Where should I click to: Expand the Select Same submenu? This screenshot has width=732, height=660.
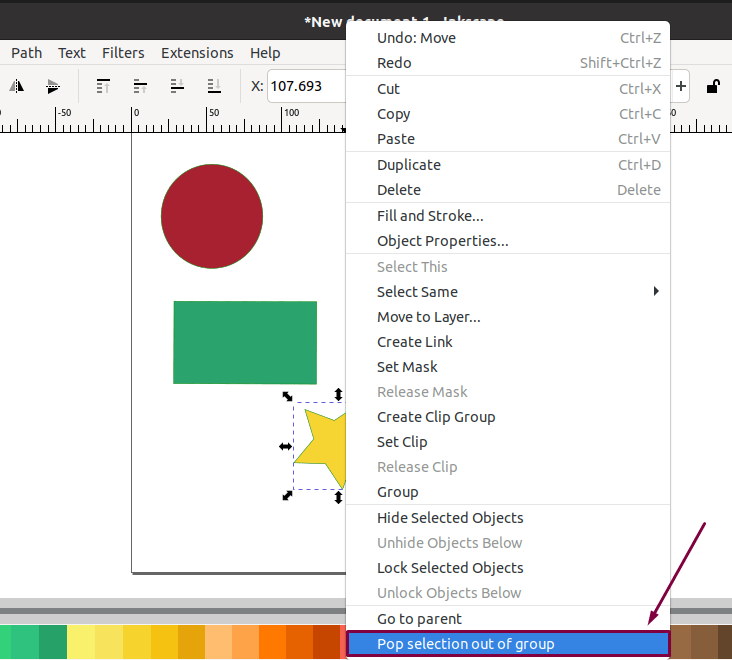(x=508, y=292)
